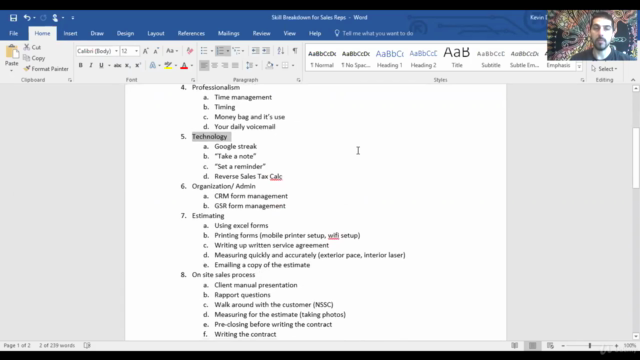Click the vertical scrollbar thumb
Image resolution: width=640 pixels, height=360 pixels.
click(x=636, y=158)
